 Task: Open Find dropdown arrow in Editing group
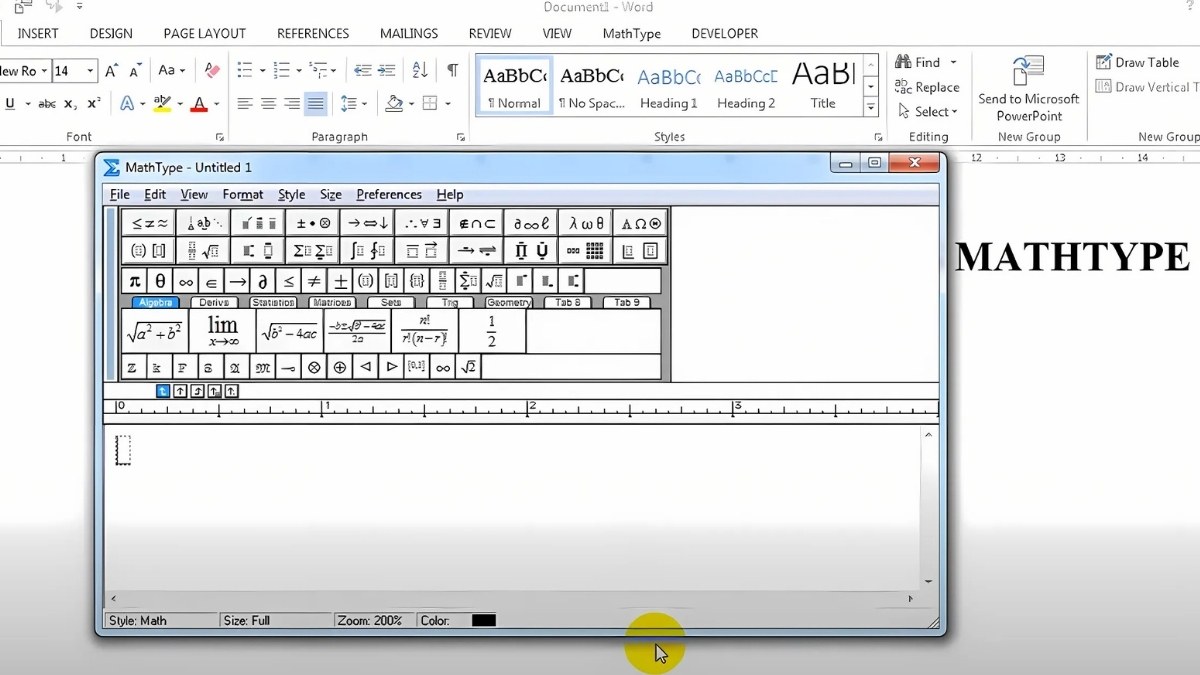click(x=953, y=62)
